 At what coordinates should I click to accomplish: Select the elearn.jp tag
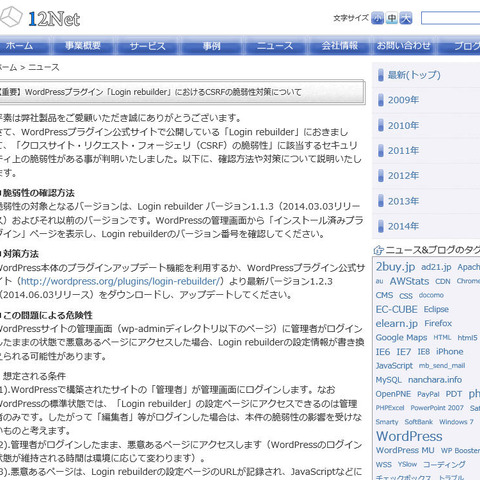[397, 323]
